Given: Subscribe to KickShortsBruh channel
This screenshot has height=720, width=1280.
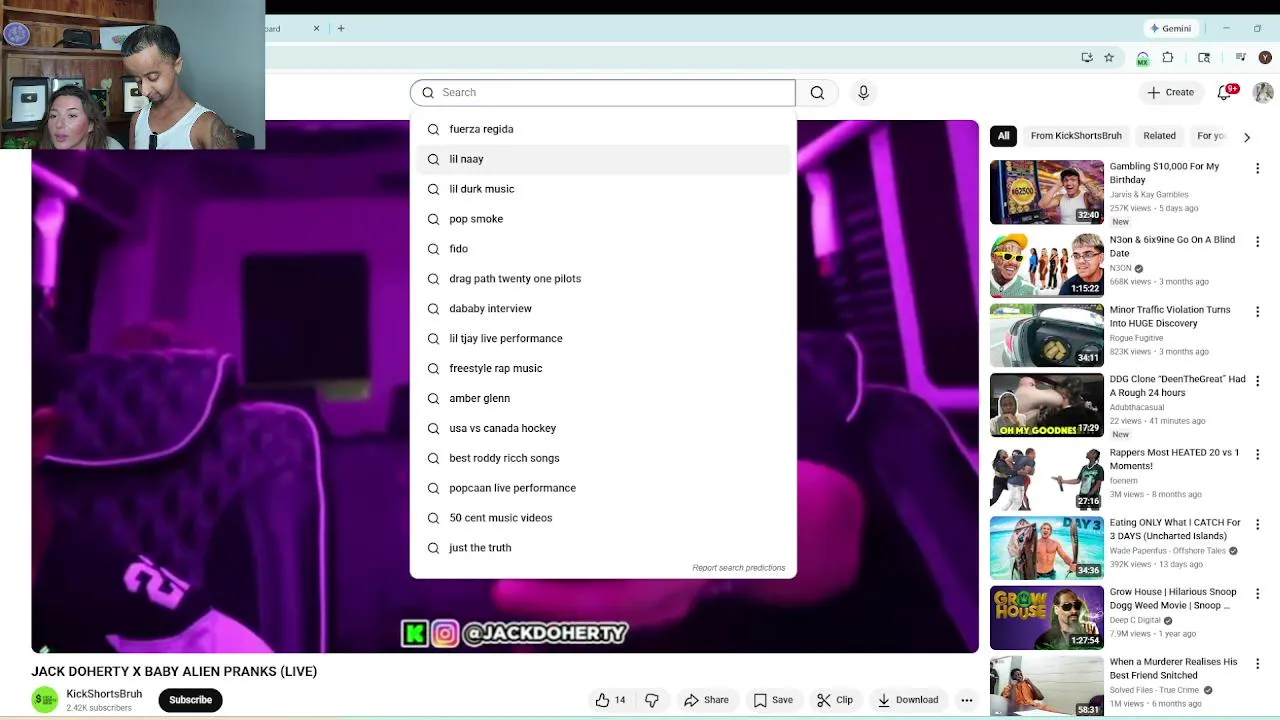Looking at the screenshot, I should click(190, 700).
